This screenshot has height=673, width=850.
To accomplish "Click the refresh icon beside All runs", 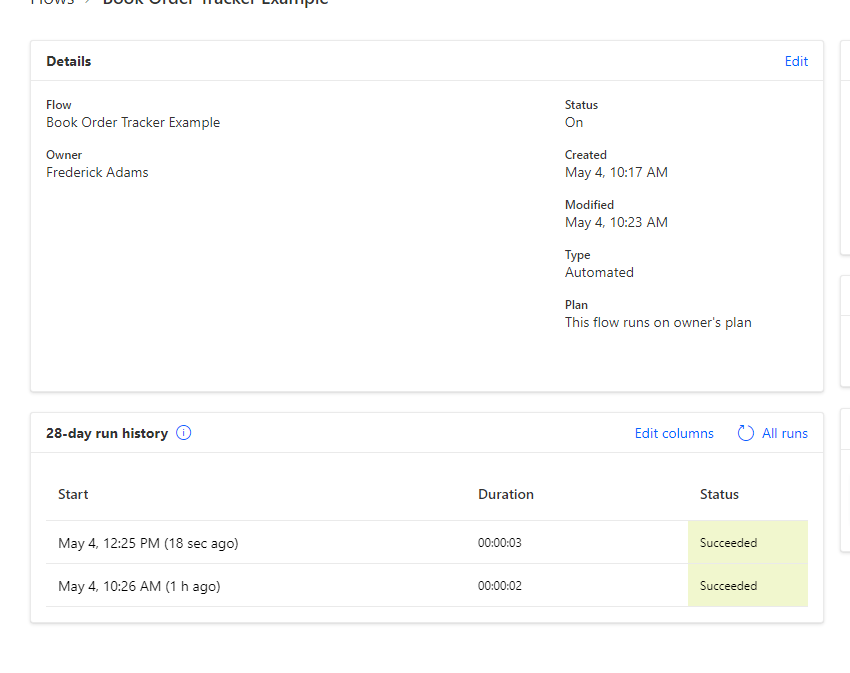I will click(745, 433).
